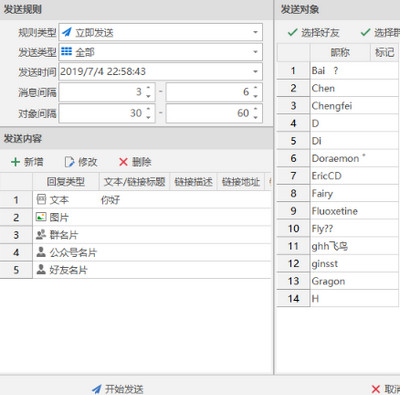
Task: Click the 公众号名片 person icon in row 4
Action: [41, 252]
